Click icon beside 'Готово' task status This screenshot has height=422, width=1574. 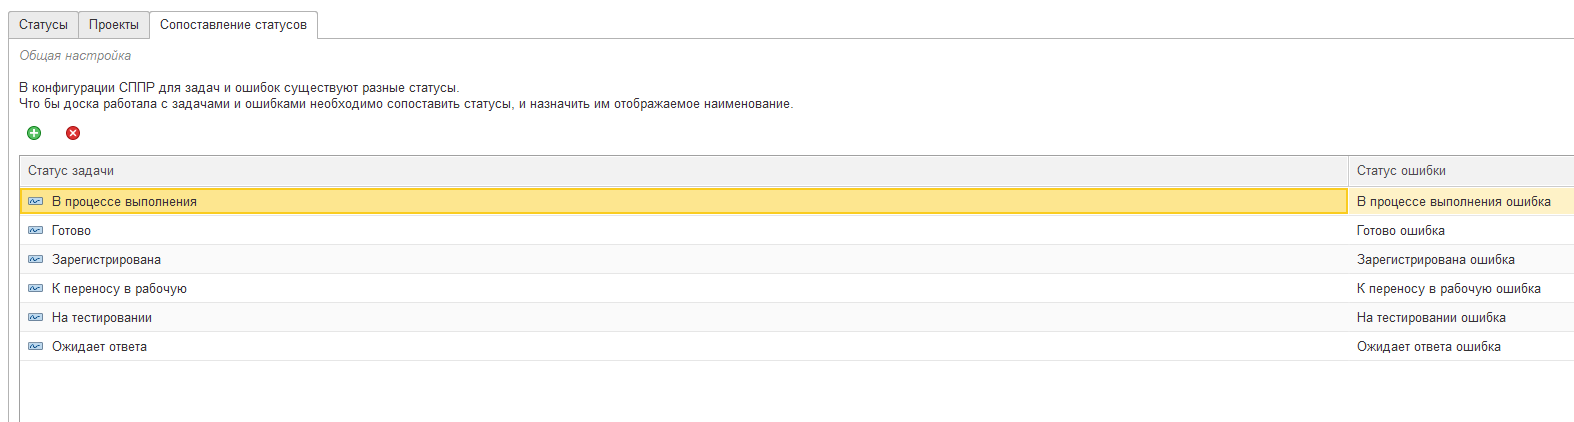coord(36,231)
